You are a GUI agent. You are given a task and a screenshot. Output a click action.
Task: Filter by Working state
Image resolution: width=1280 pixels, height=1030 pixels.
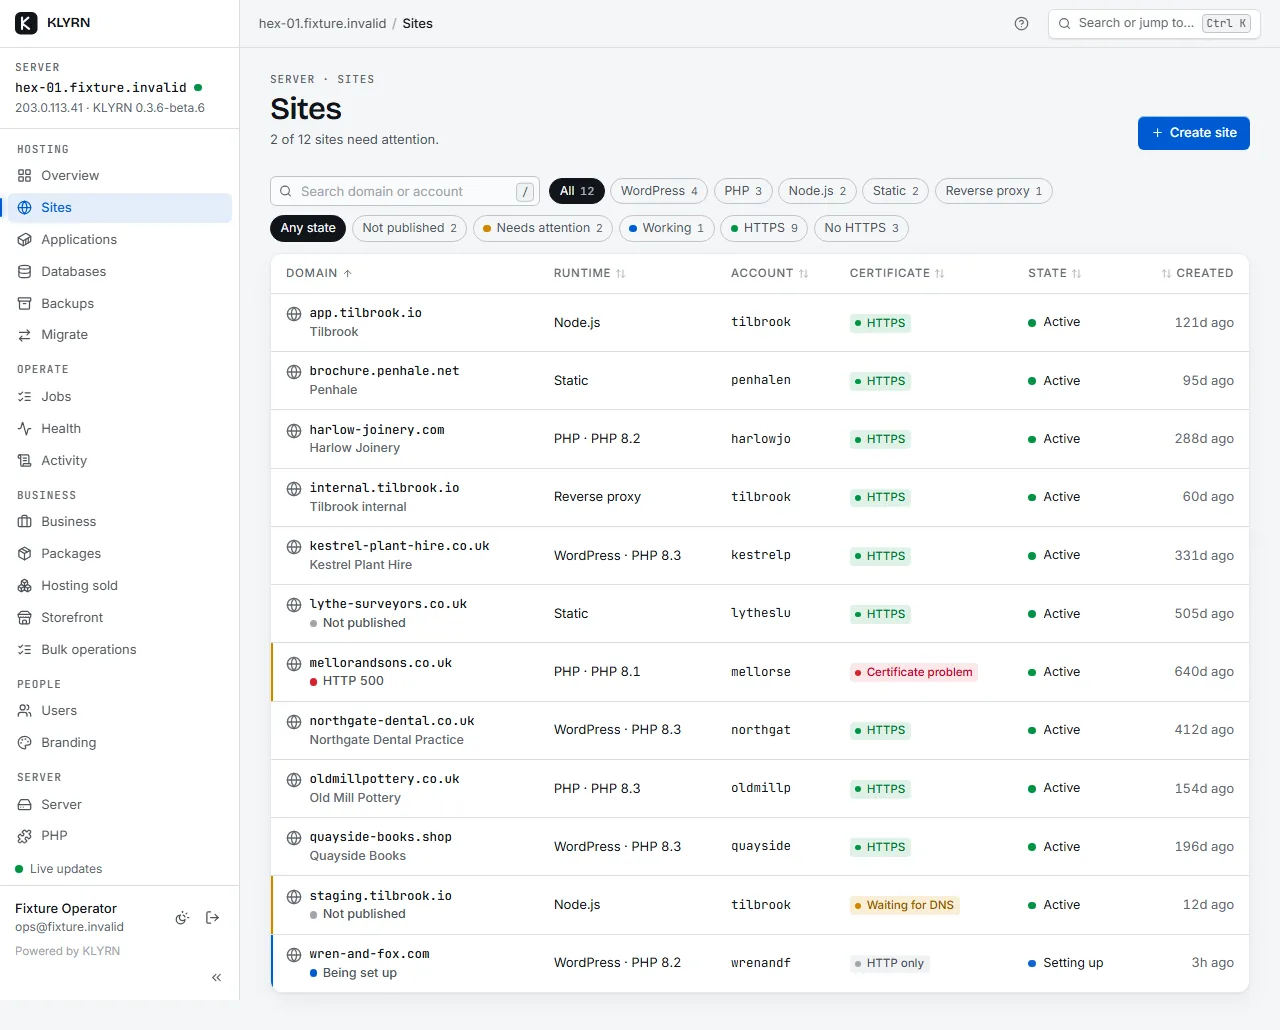click(666, 228)
